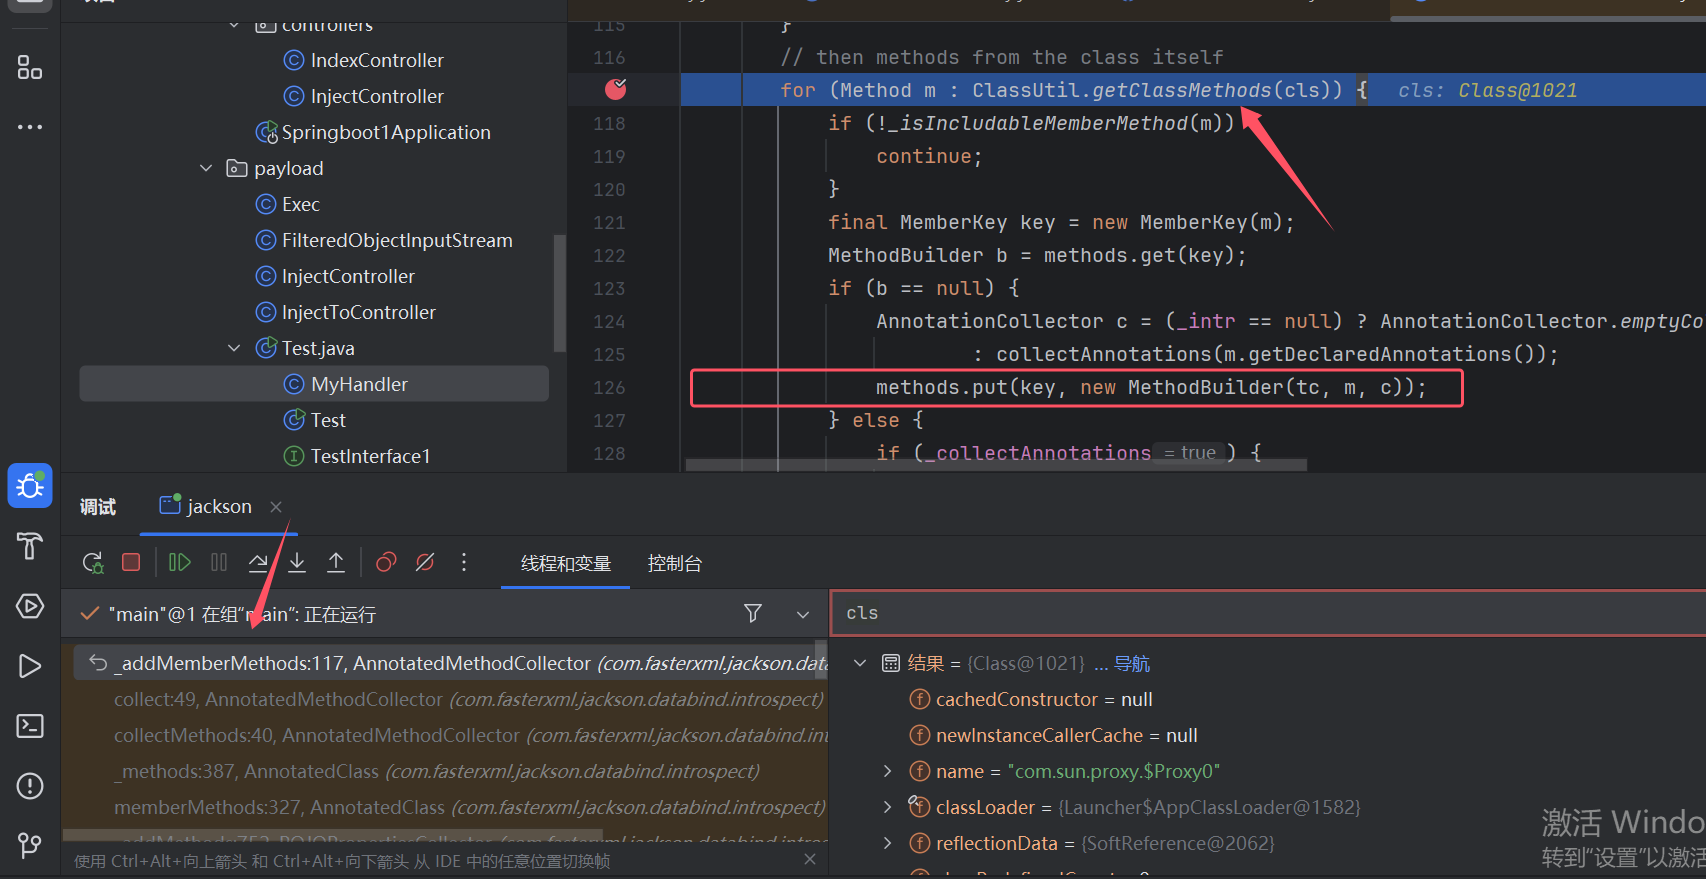Click the project tree vertical scrollbar
Image resolution: width=1706 pixels, height=879 pixels.
[559, 292]
